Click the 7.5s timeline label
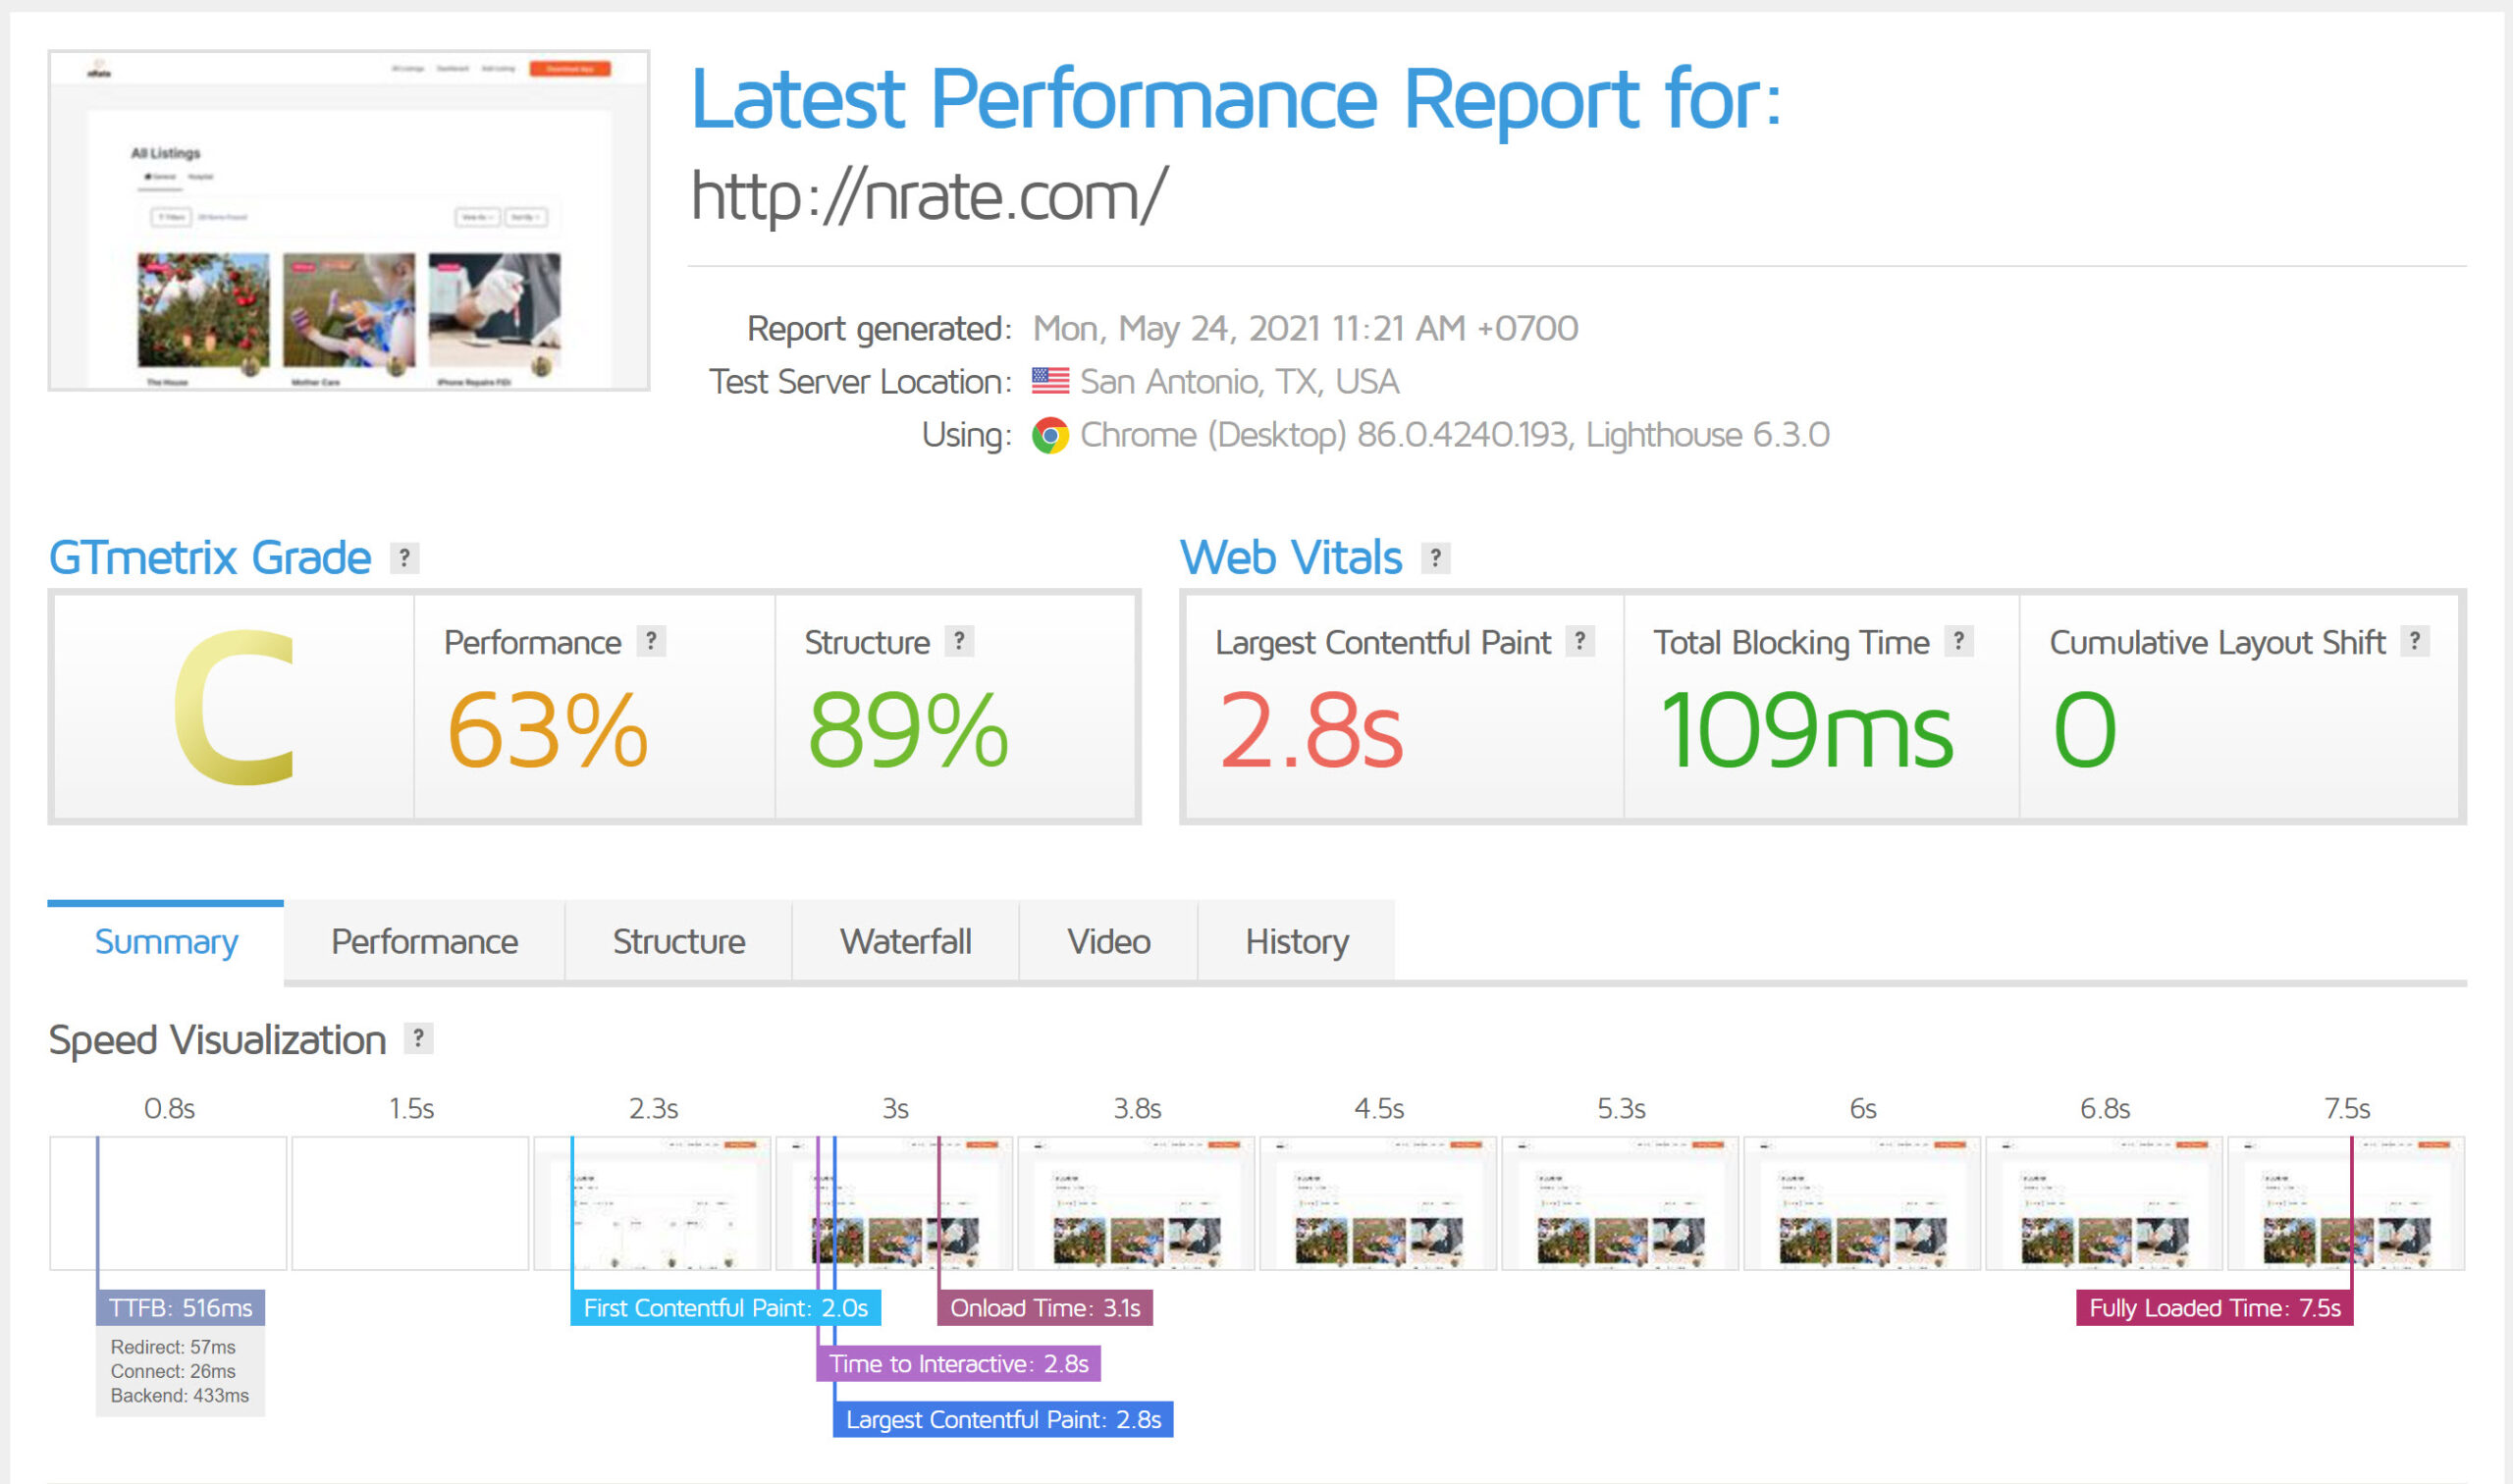Screen dimensions: 2513x1484 point(2347,1108)
